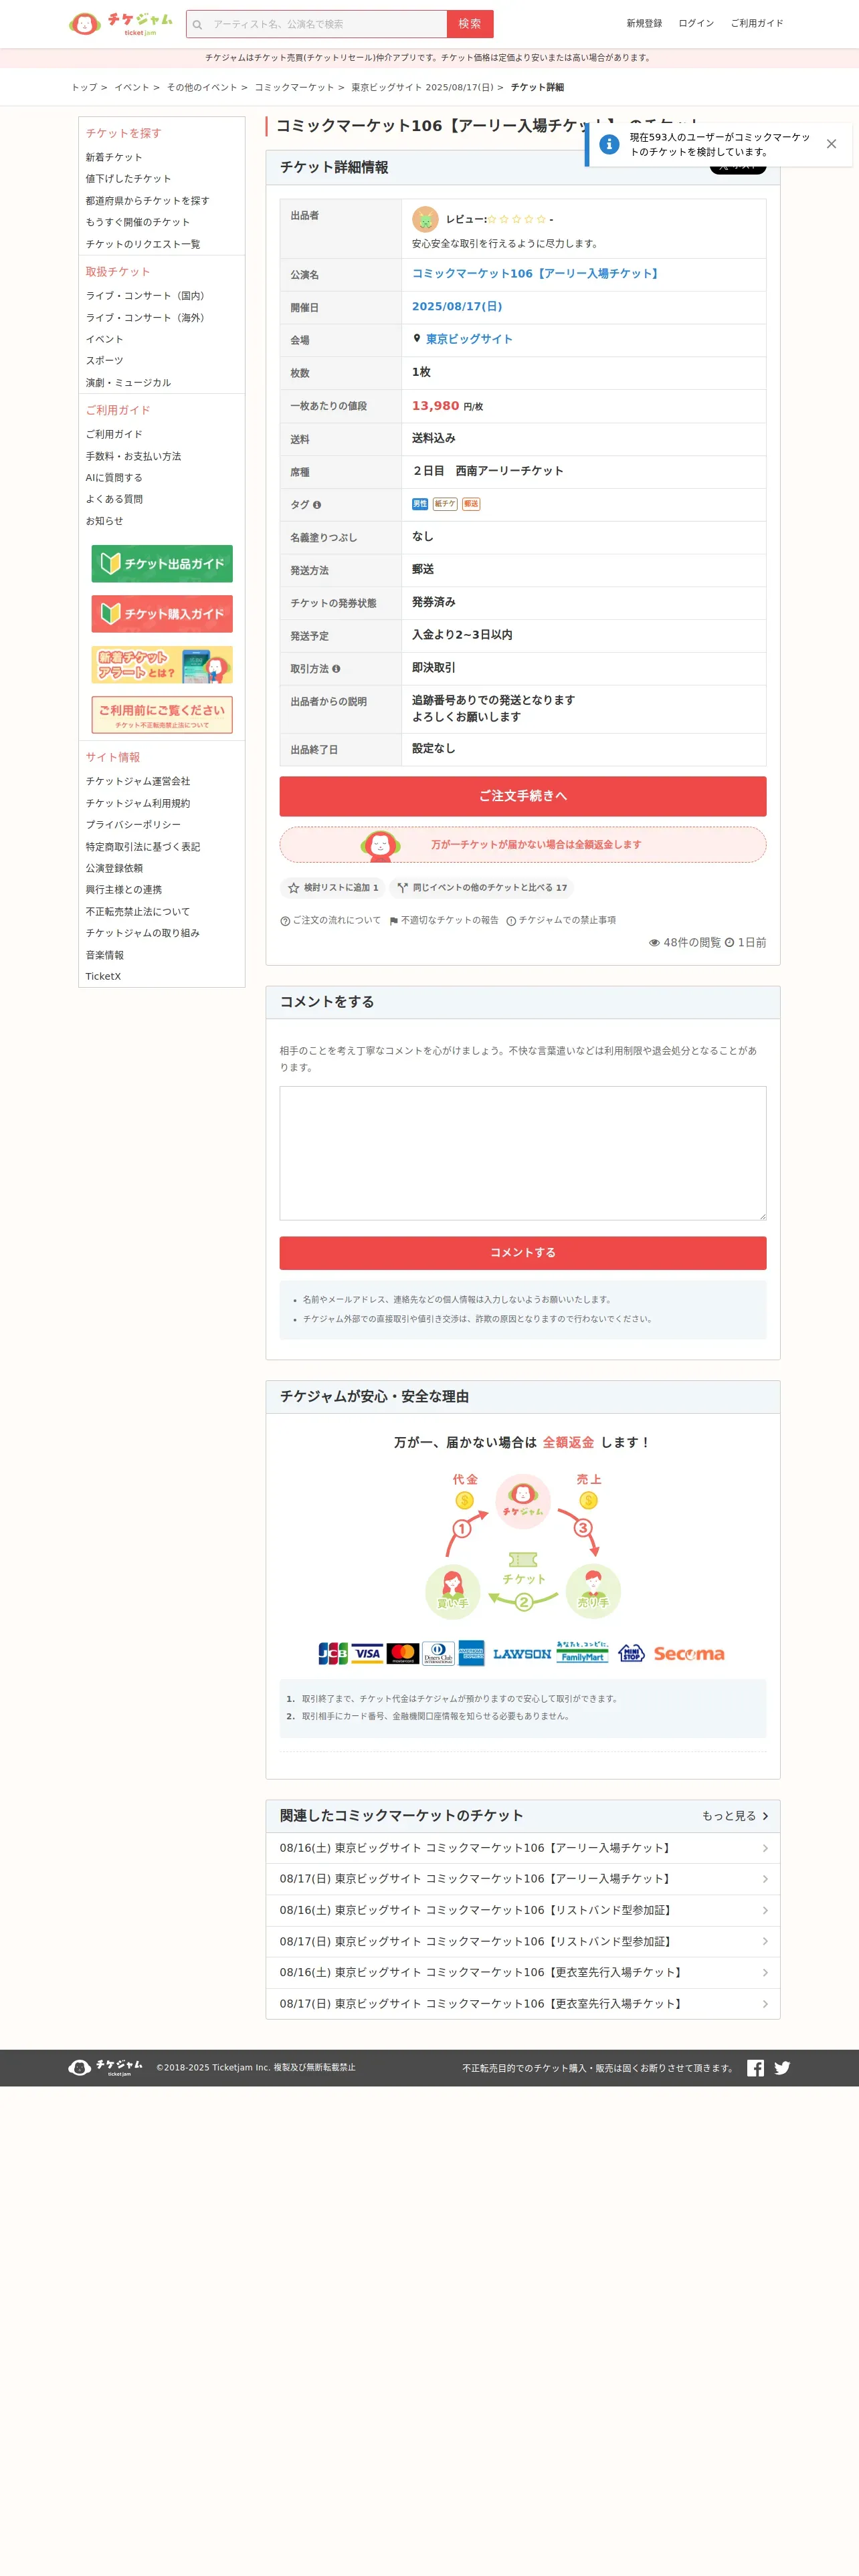Open よくある質問 in sidebar
Image resolution: width=859 pixels, height=2576 pixels.
[x=114, y=500]
